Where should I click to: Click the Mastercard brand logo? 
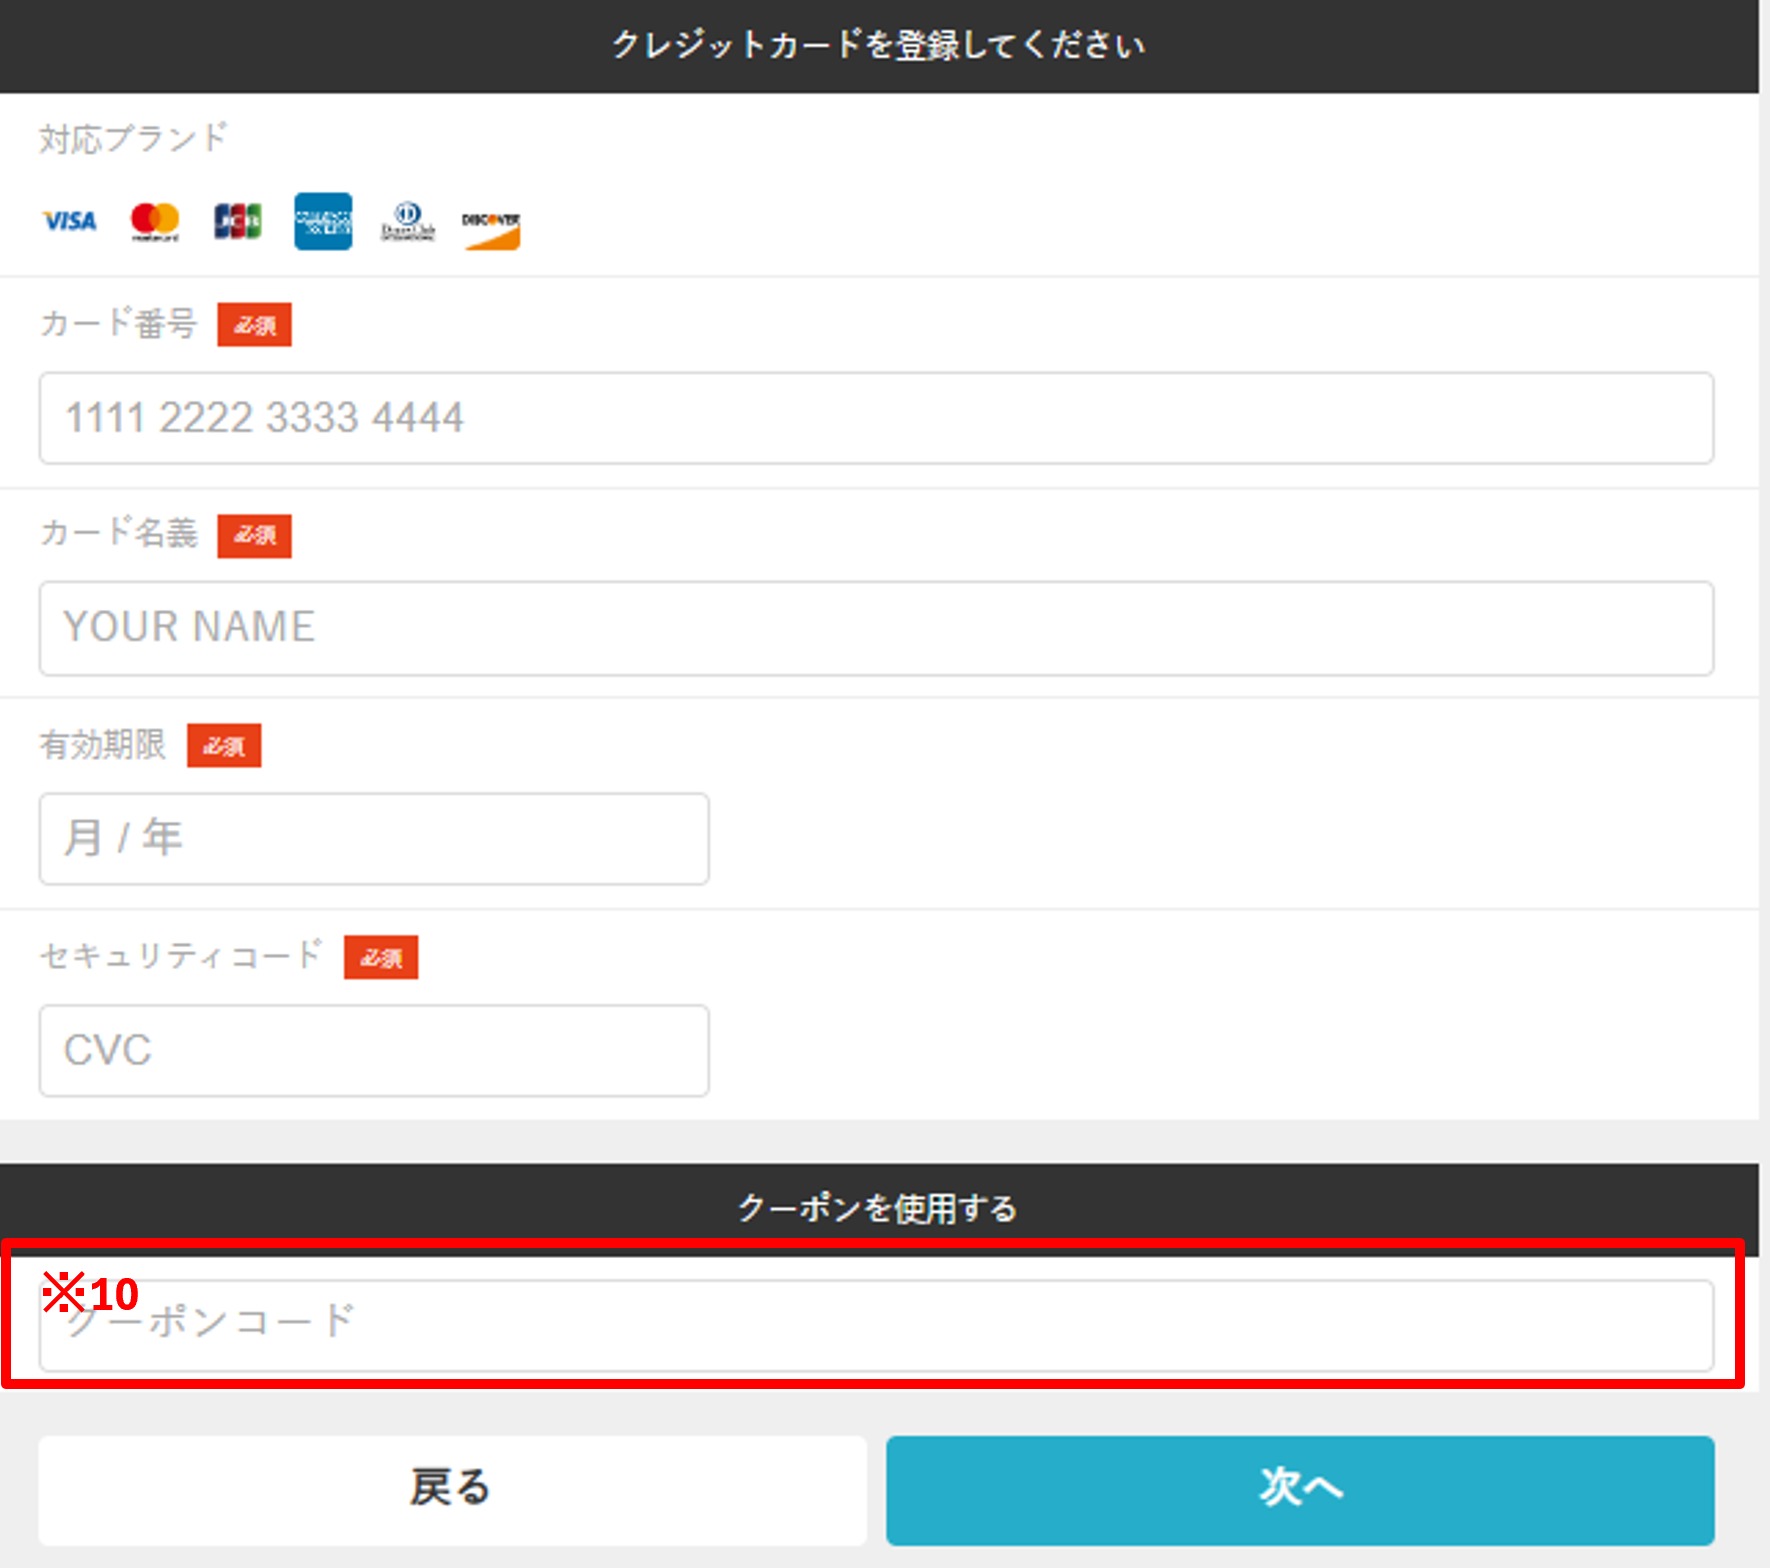(155, 221)
